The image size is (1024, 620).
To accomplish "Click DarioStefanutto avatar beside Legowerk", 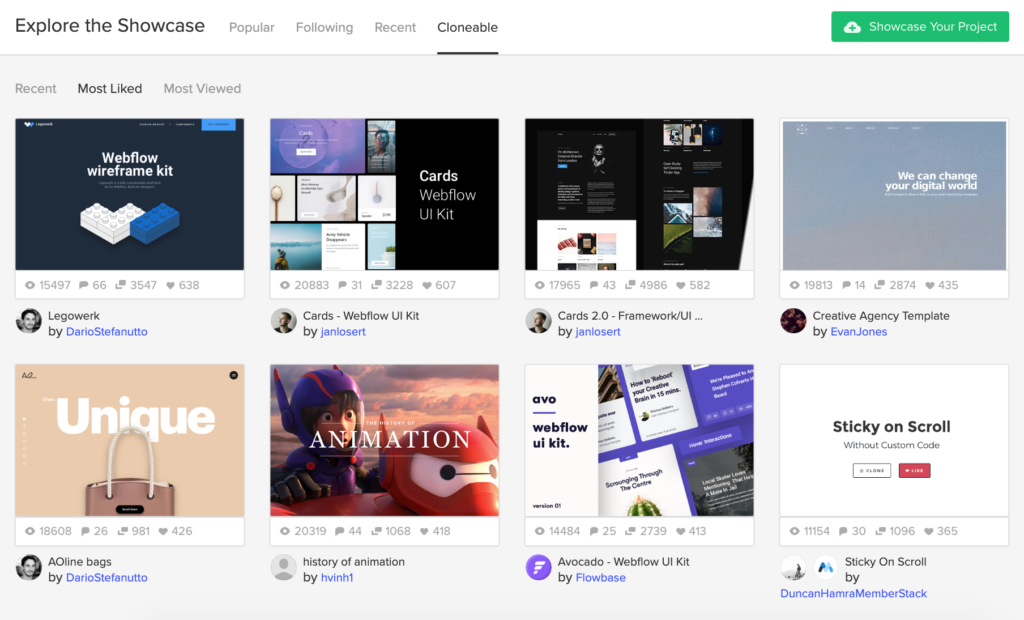I will [29, 321].
